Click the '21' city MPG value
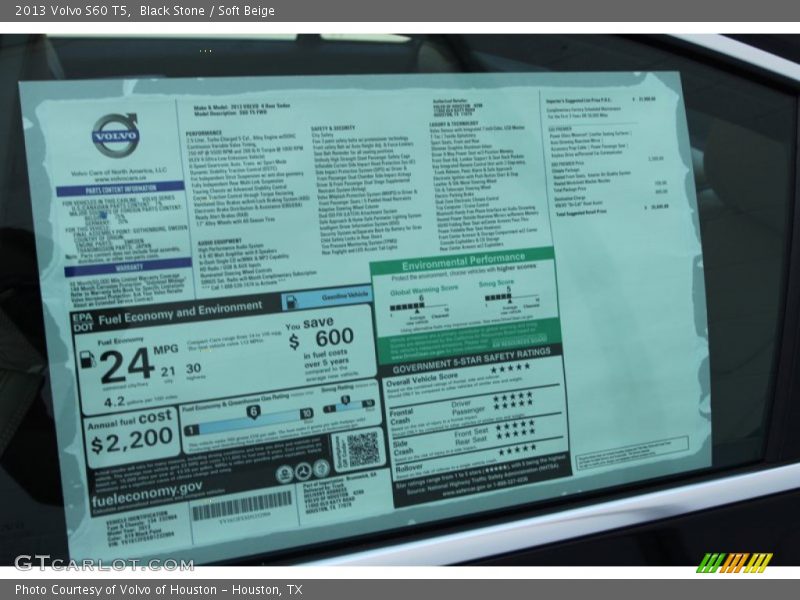This screenshot has height=600, width=800. [168, 371]
